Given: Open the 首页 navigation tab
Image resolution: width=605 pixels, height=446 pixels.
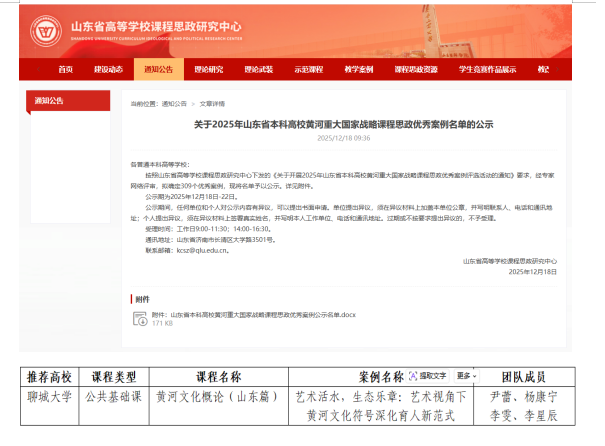Looking at the screenshot, I should coord(66,70).
